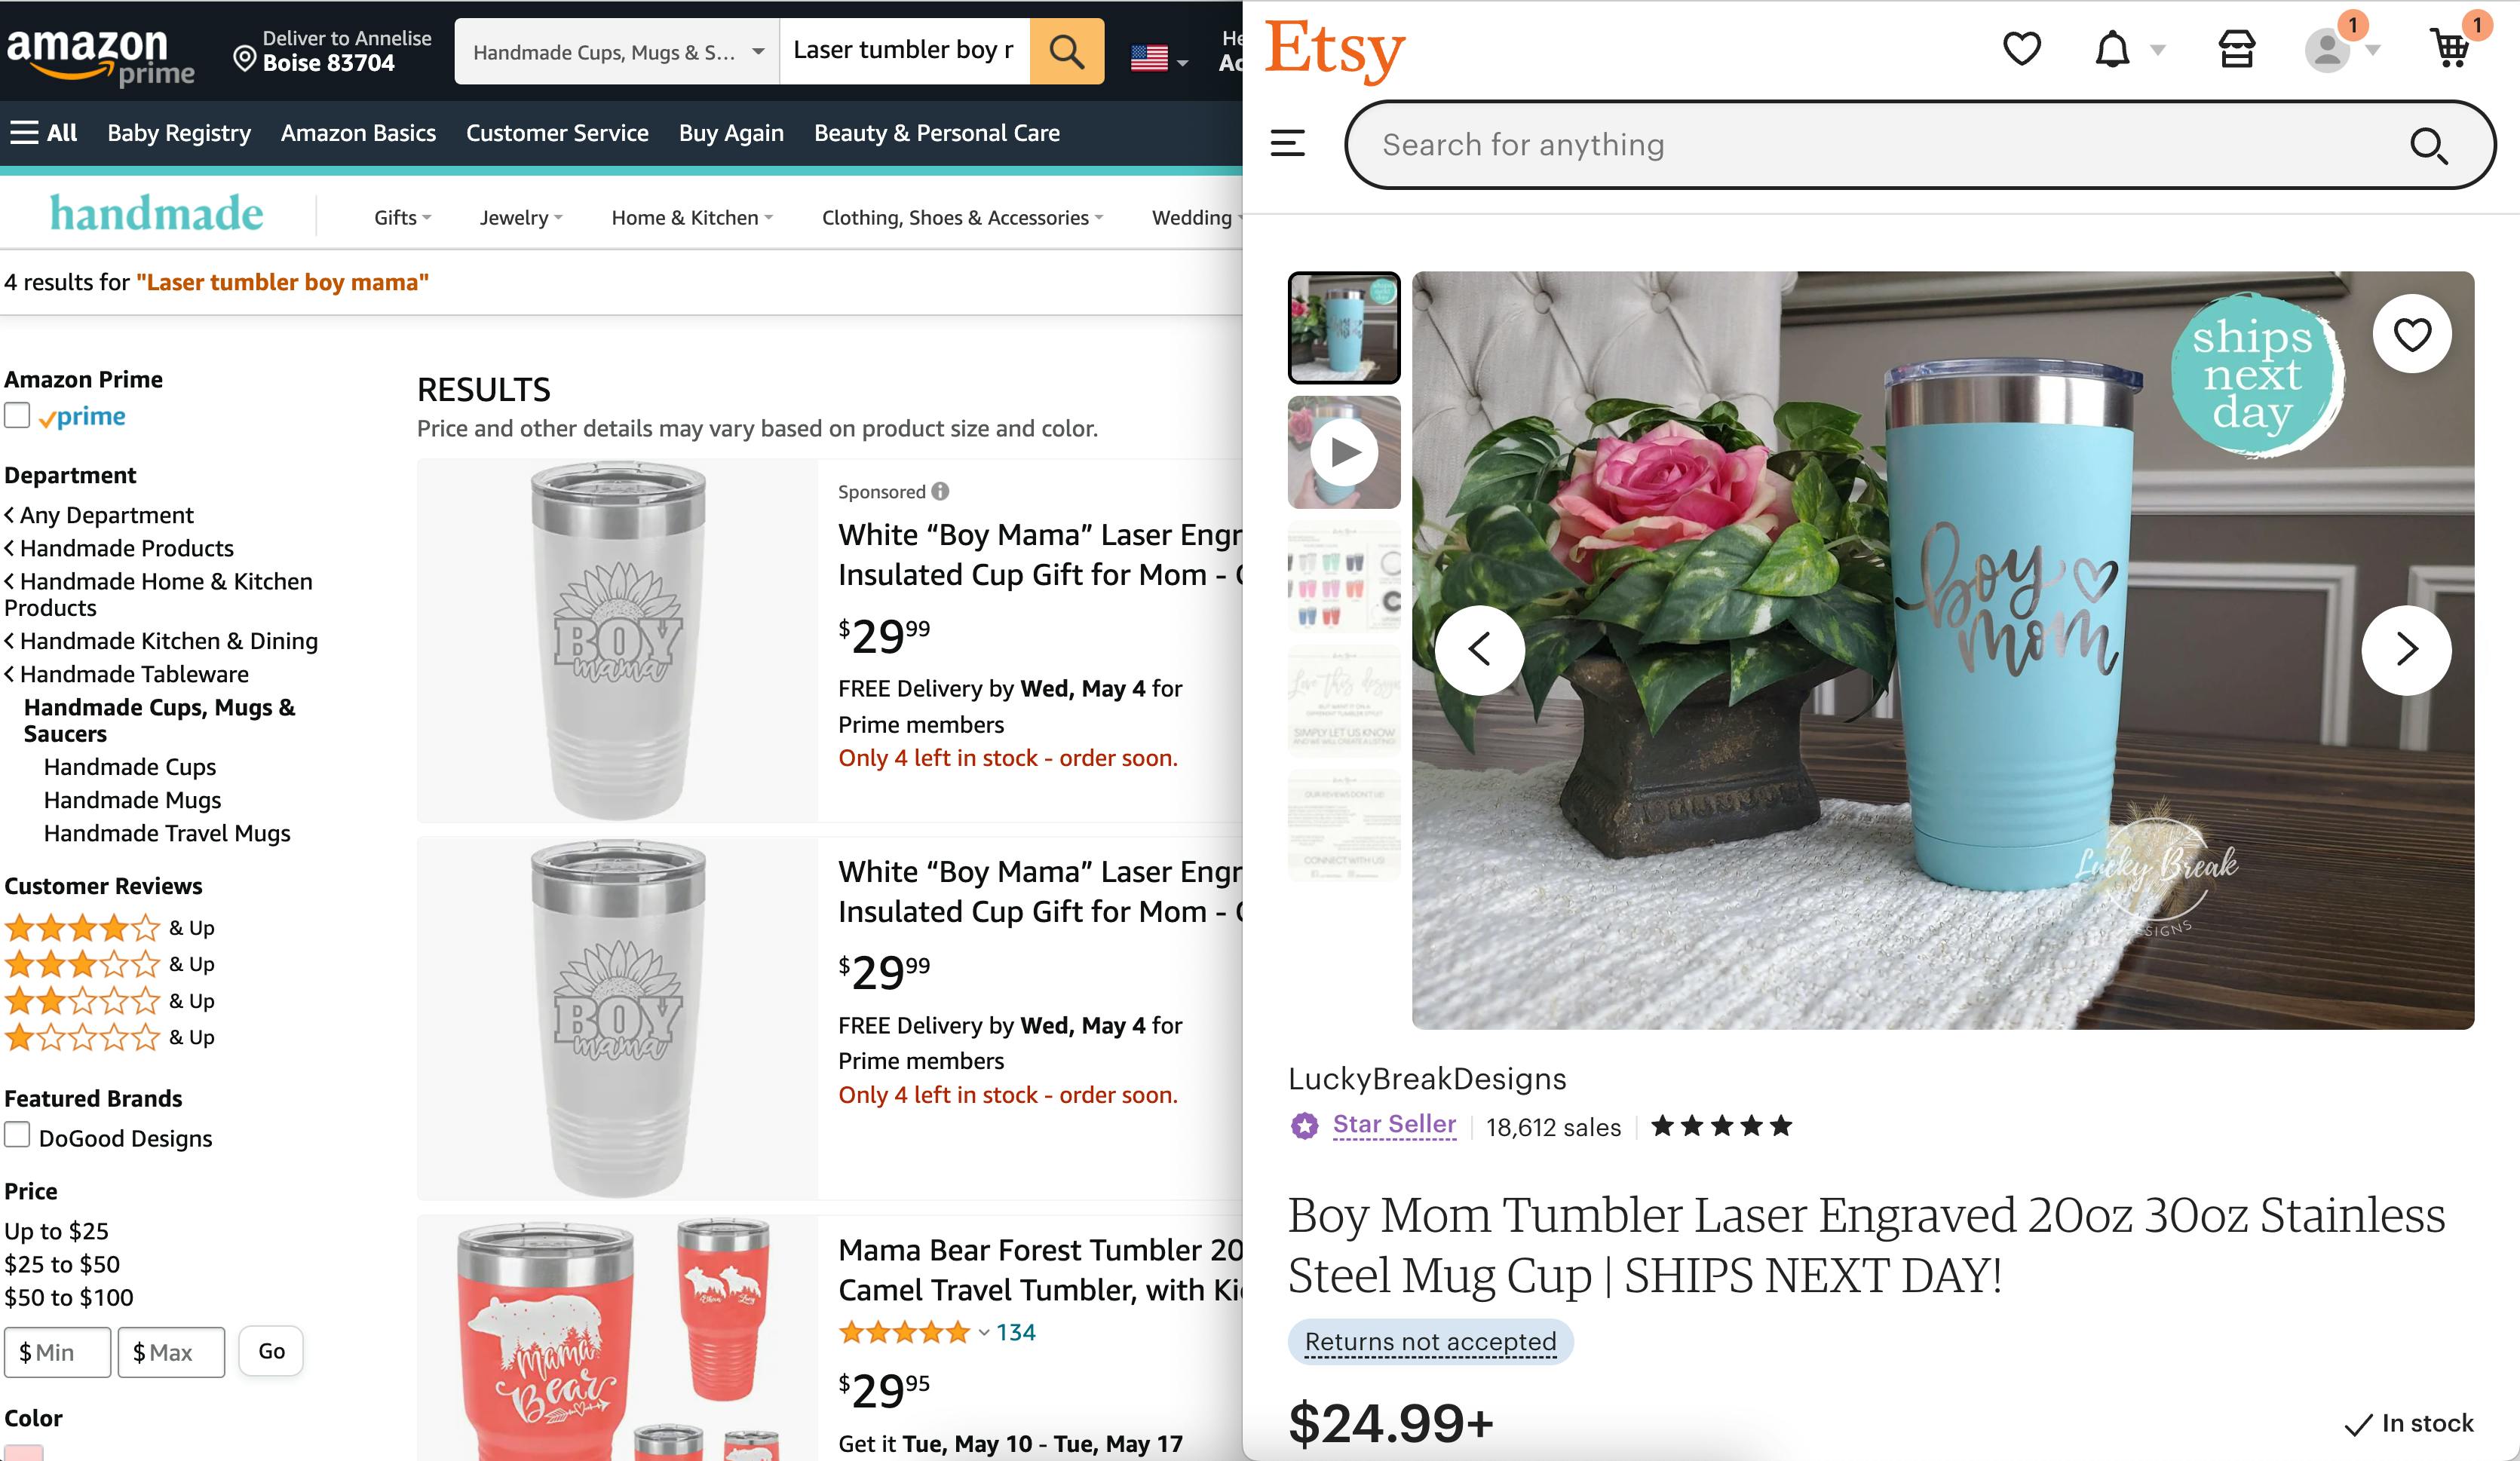The height and width of the screenshot is (1461, 2520).
Task: Open the Etsy hamburger menu
Action: 1288,143
